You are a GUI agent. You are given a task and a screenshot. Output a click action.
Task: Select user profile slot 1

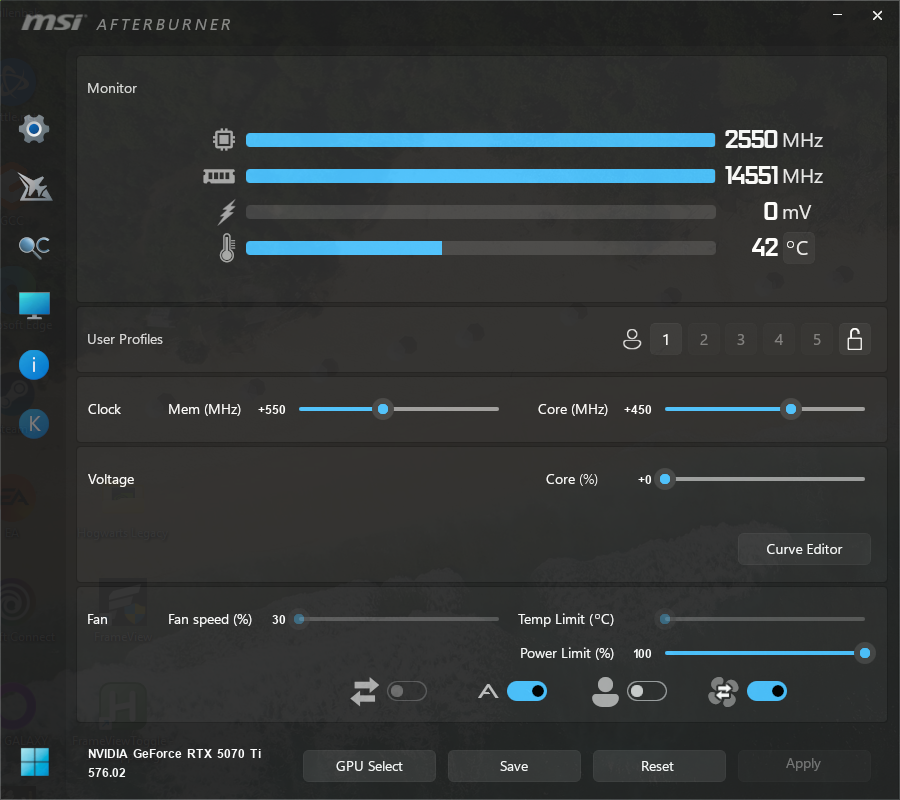coord(666,340)
